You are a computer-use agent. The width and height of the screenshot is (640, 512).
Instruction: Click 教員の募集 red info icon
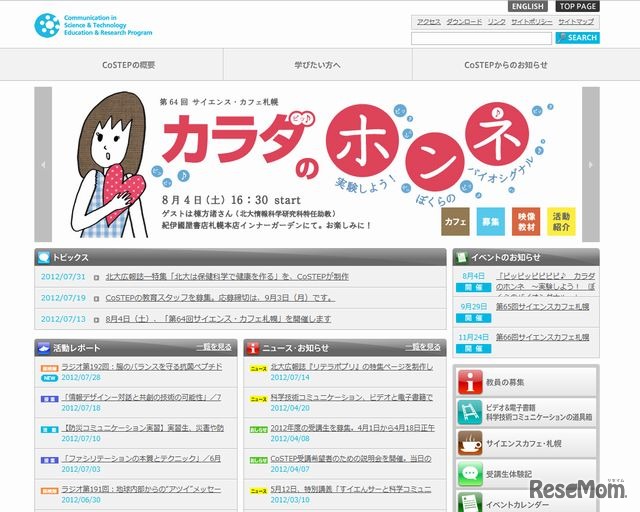click(x=470, y=382)
